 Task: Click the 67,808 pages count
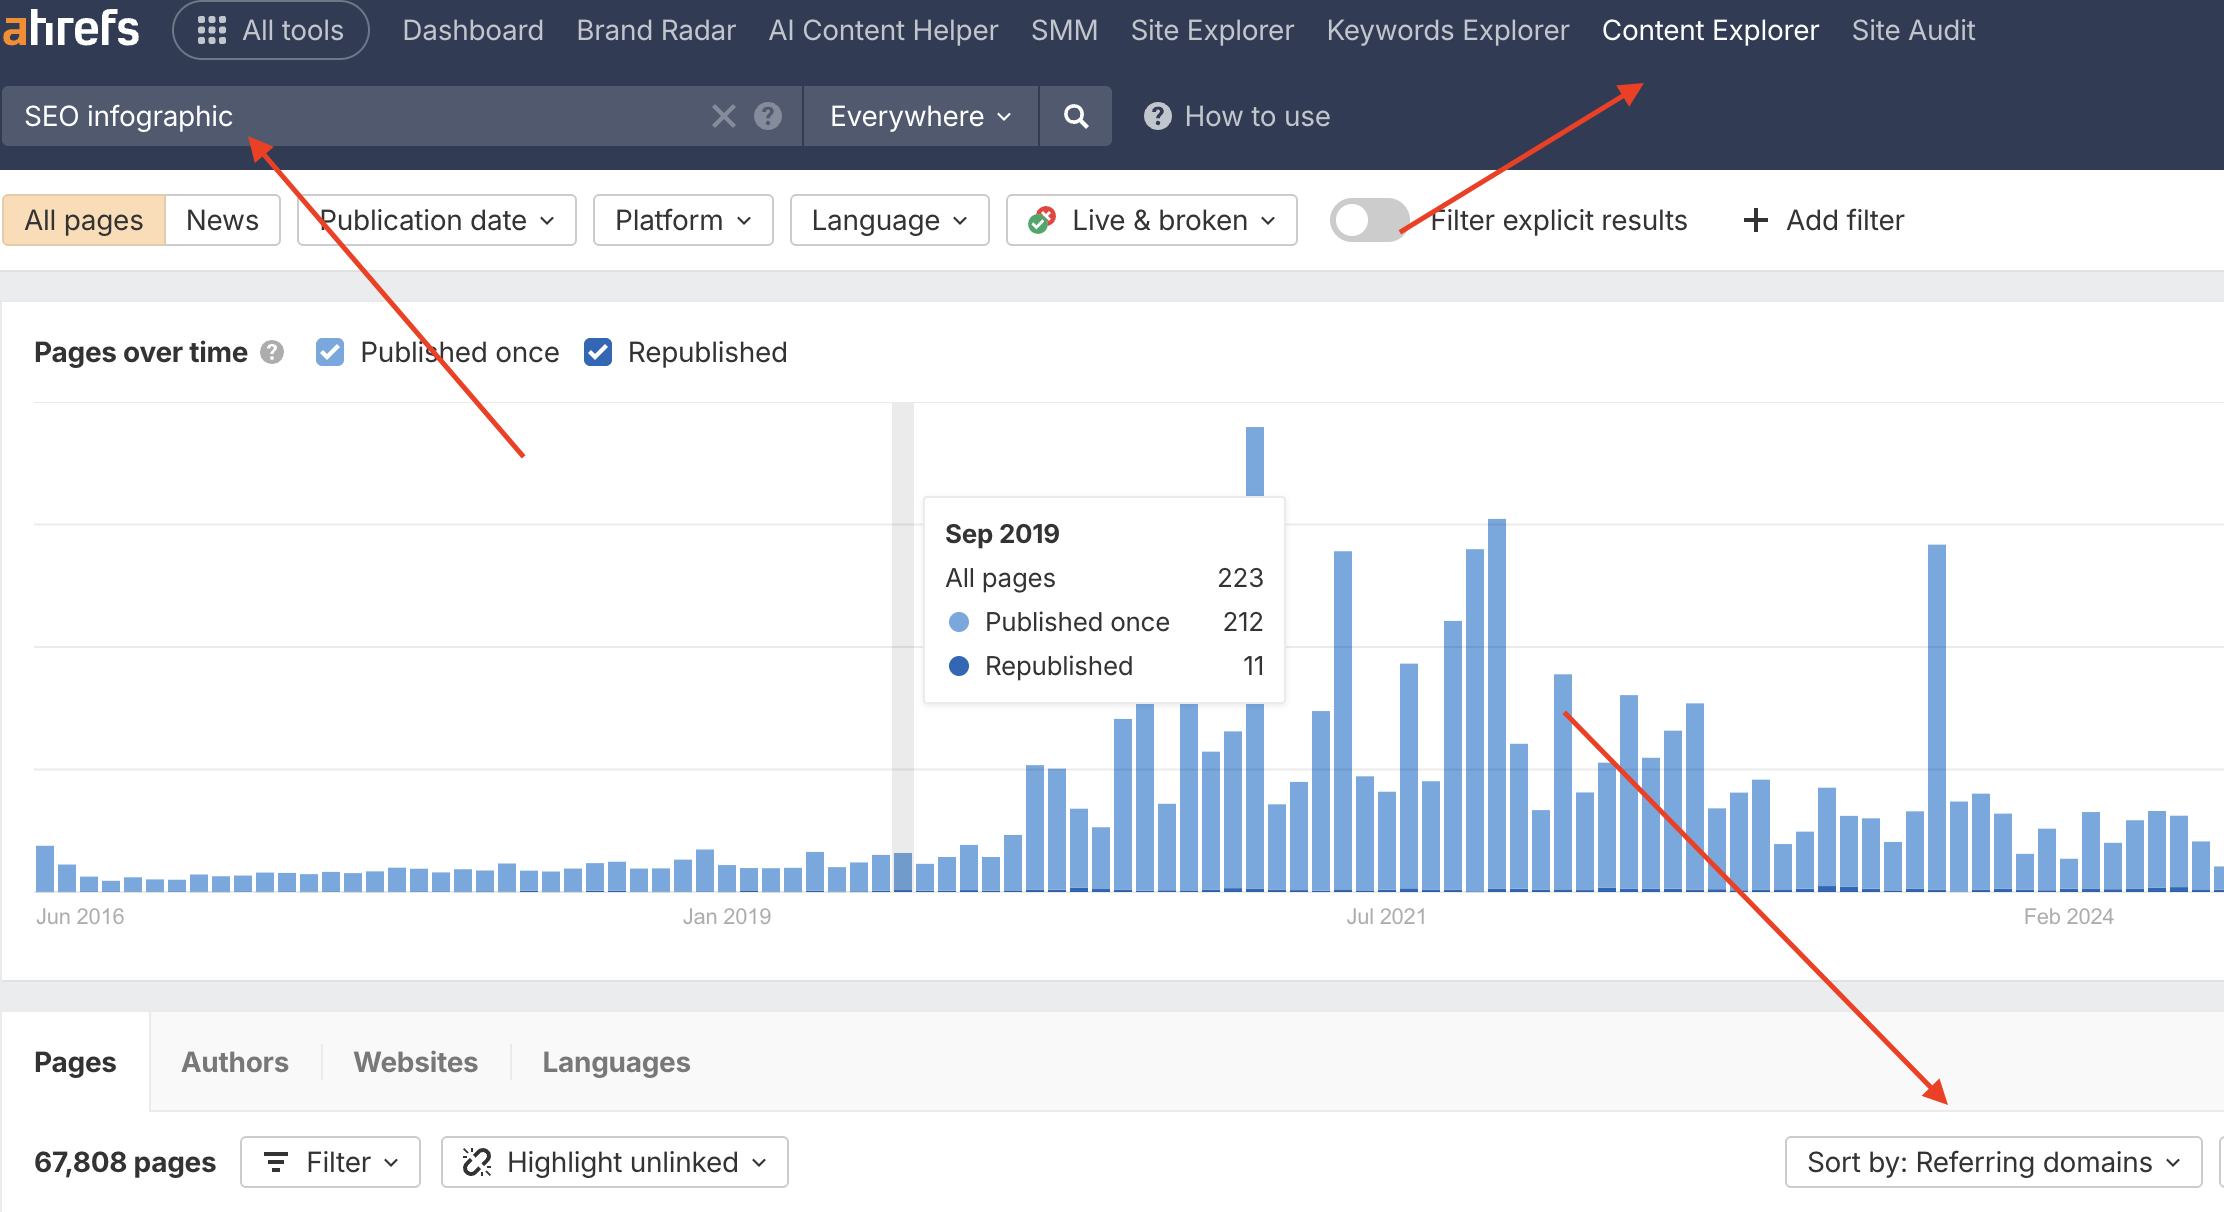pos(125,1162)
